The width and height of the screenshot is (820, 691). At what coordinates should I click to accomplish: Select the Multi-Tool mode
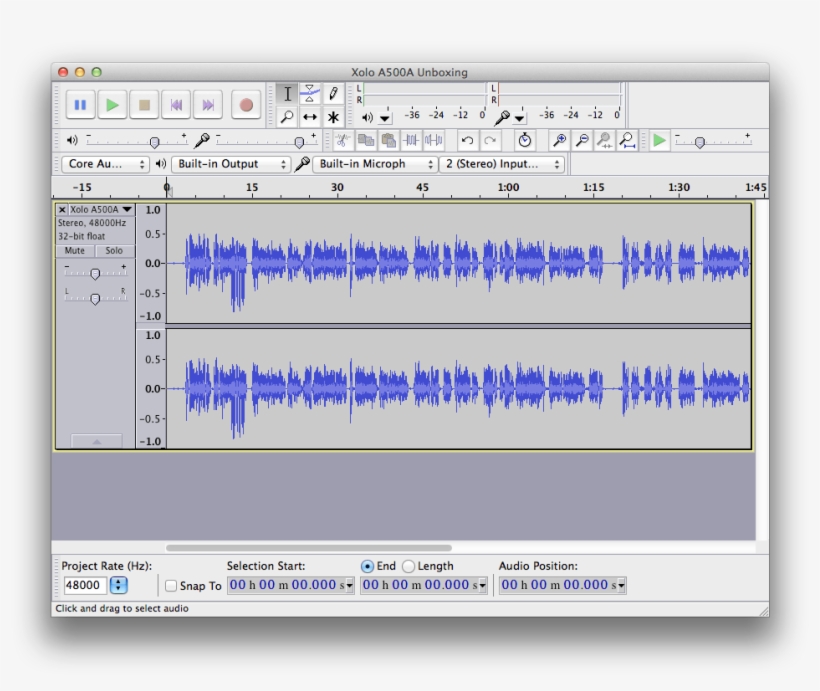click(333, 117)
